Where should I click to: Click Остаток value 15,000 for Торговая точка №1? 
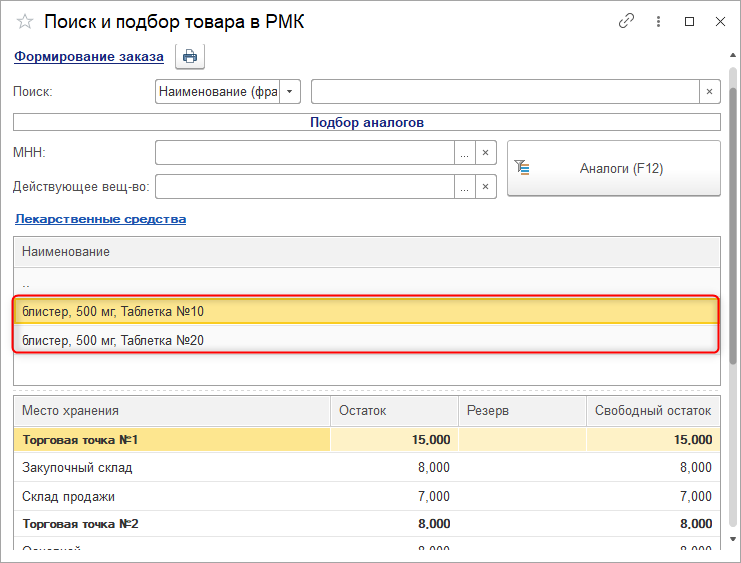pos(431,440)
